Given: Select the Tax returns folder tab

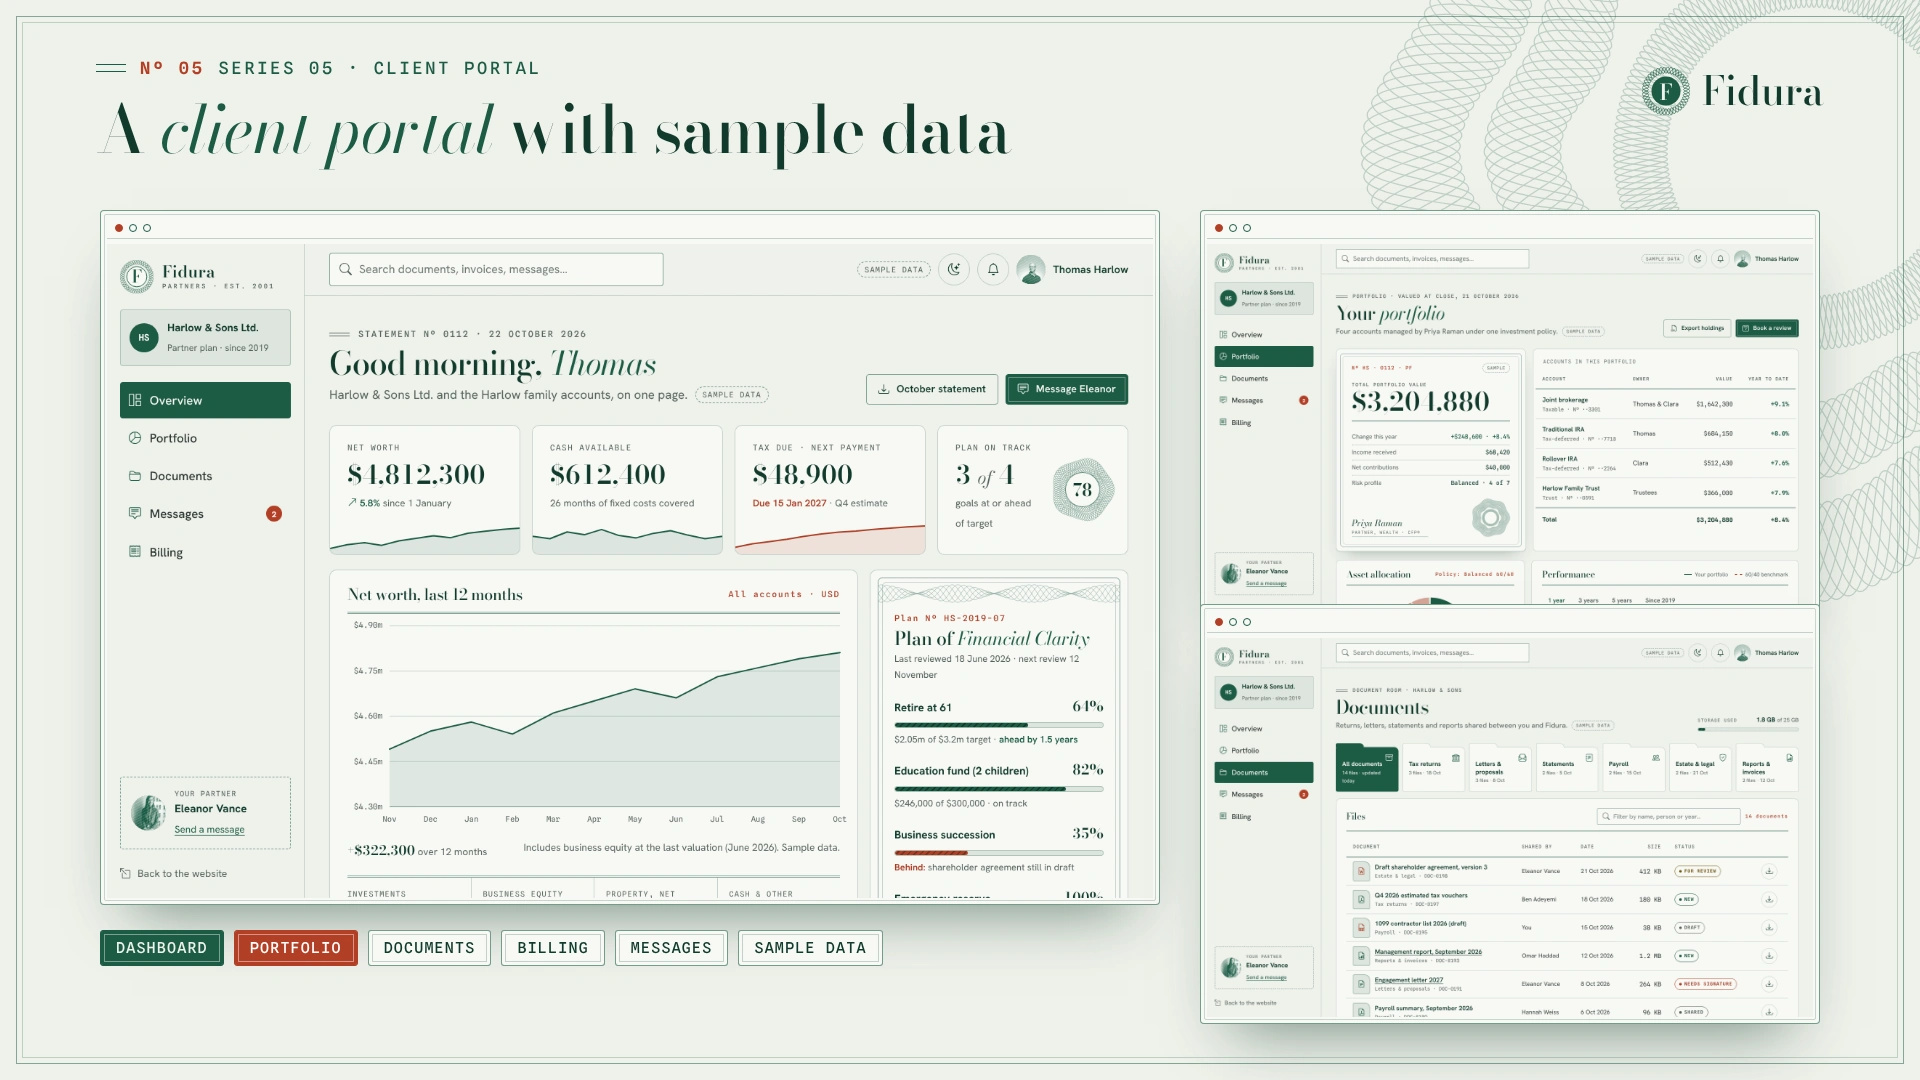Looking at the screenshot, I should (1434, 768).
